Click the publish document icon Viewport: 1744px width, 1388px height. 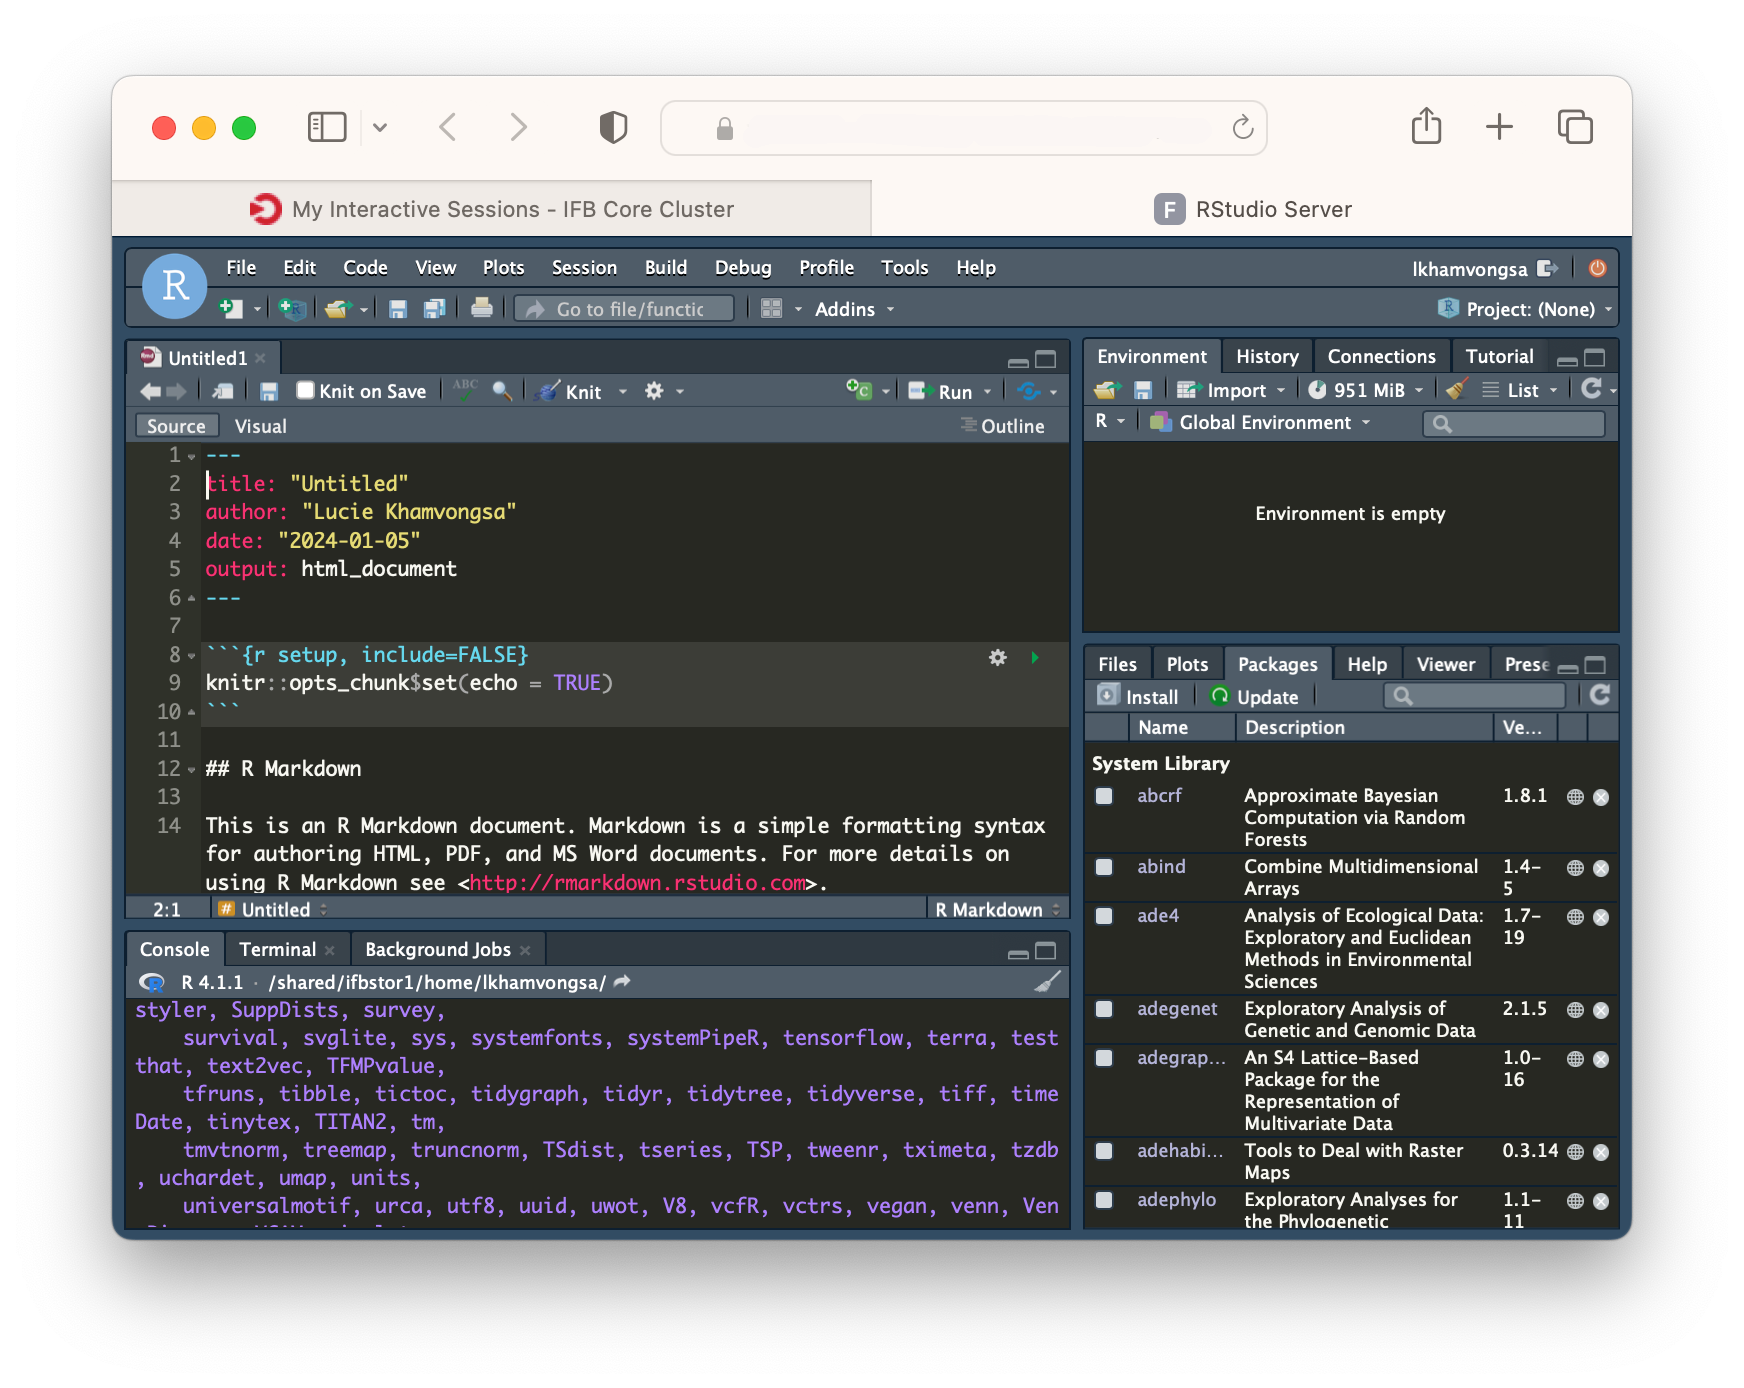[1029, 391]
